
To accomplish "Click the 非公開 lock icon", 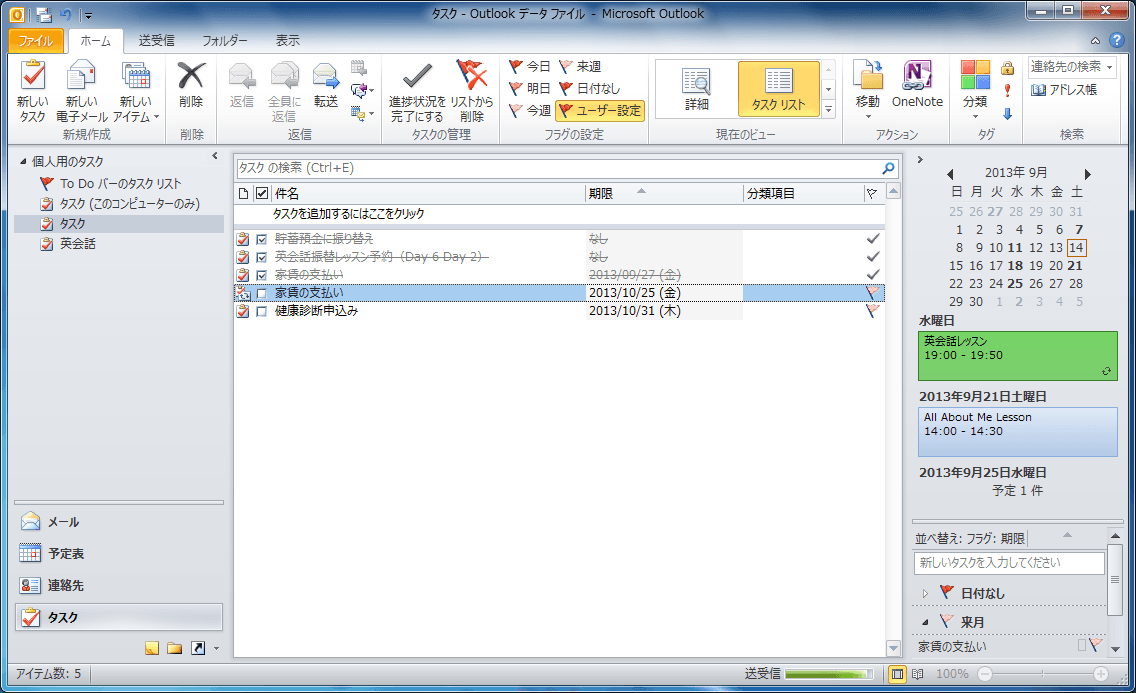I will tap(1007, 68).
